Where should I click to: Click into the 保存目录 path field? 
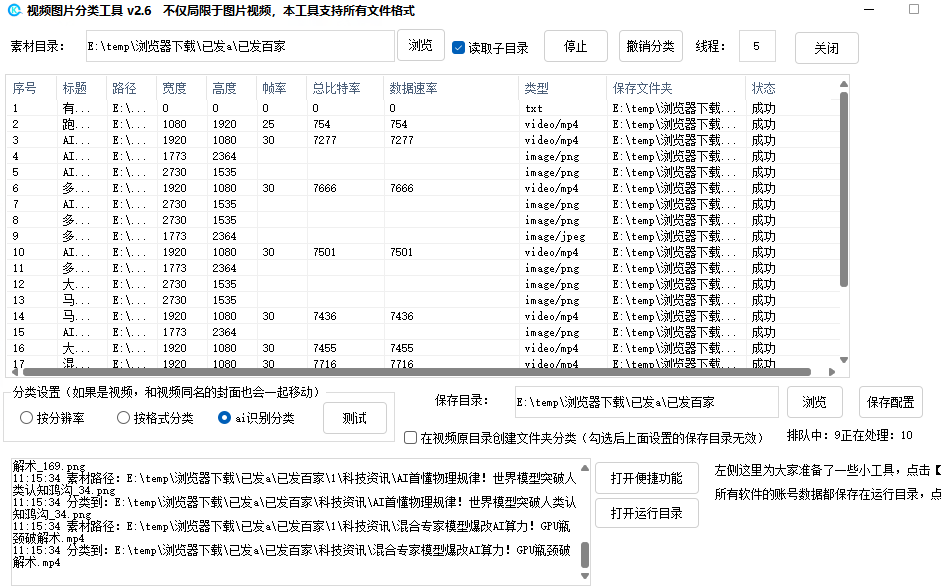[646, 402]
